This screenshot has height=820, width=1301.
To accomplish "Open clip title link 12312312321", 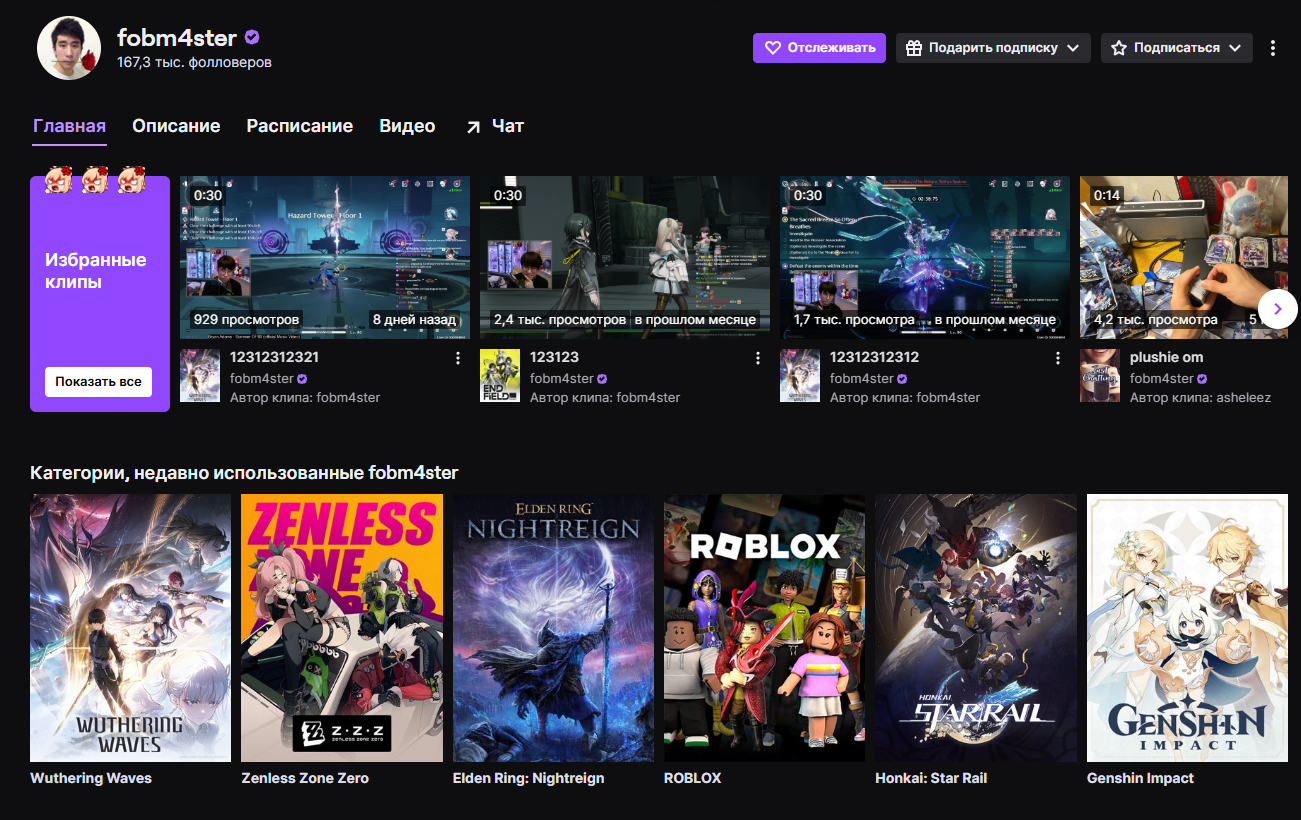I will (x=274, y=357).
